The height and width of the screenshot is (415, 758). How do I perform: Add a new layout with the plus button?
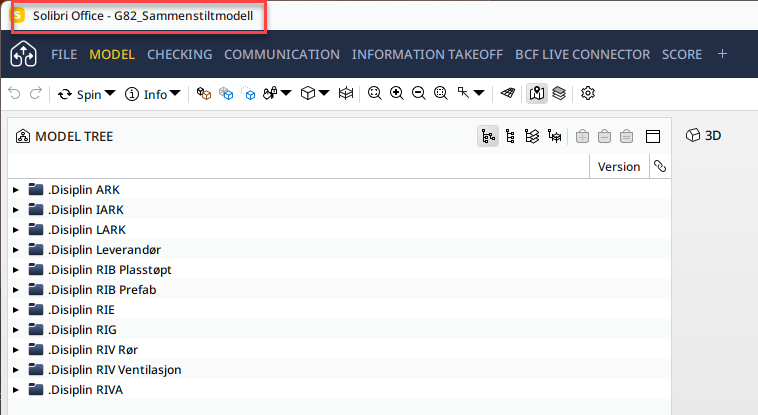pyautogui.click(x=722, y=54)
